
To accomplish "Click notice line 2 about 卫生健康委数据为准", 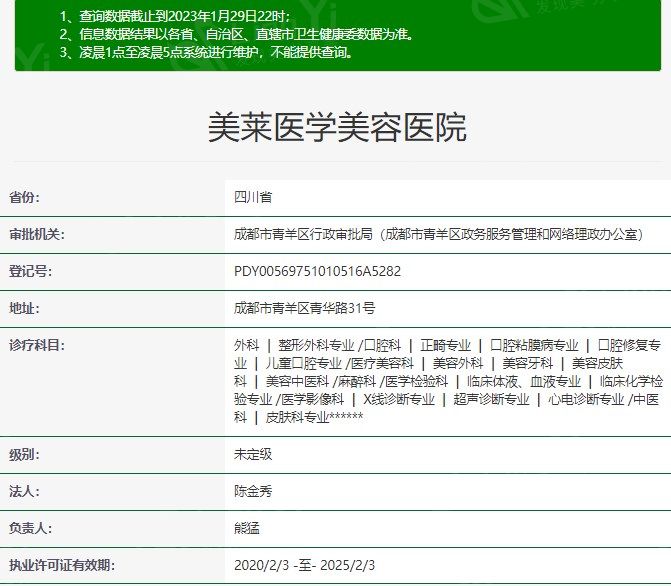I will pos(237,34).
